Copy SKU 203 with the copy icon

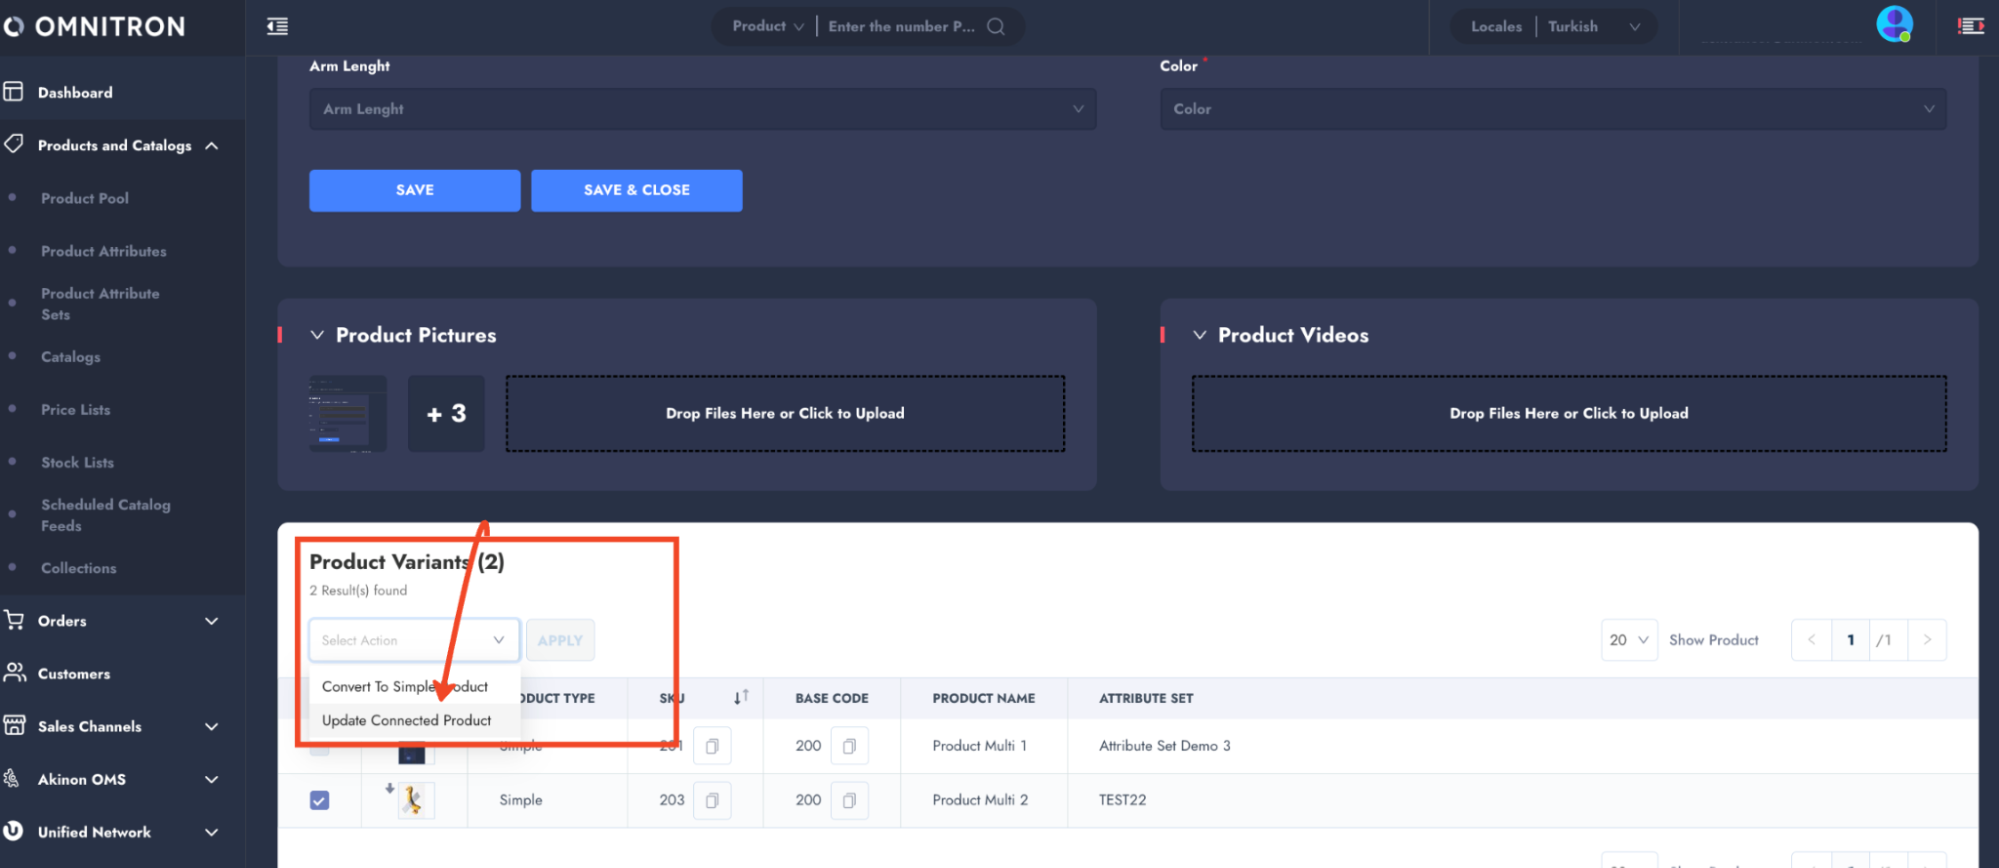tap(712, 800)
